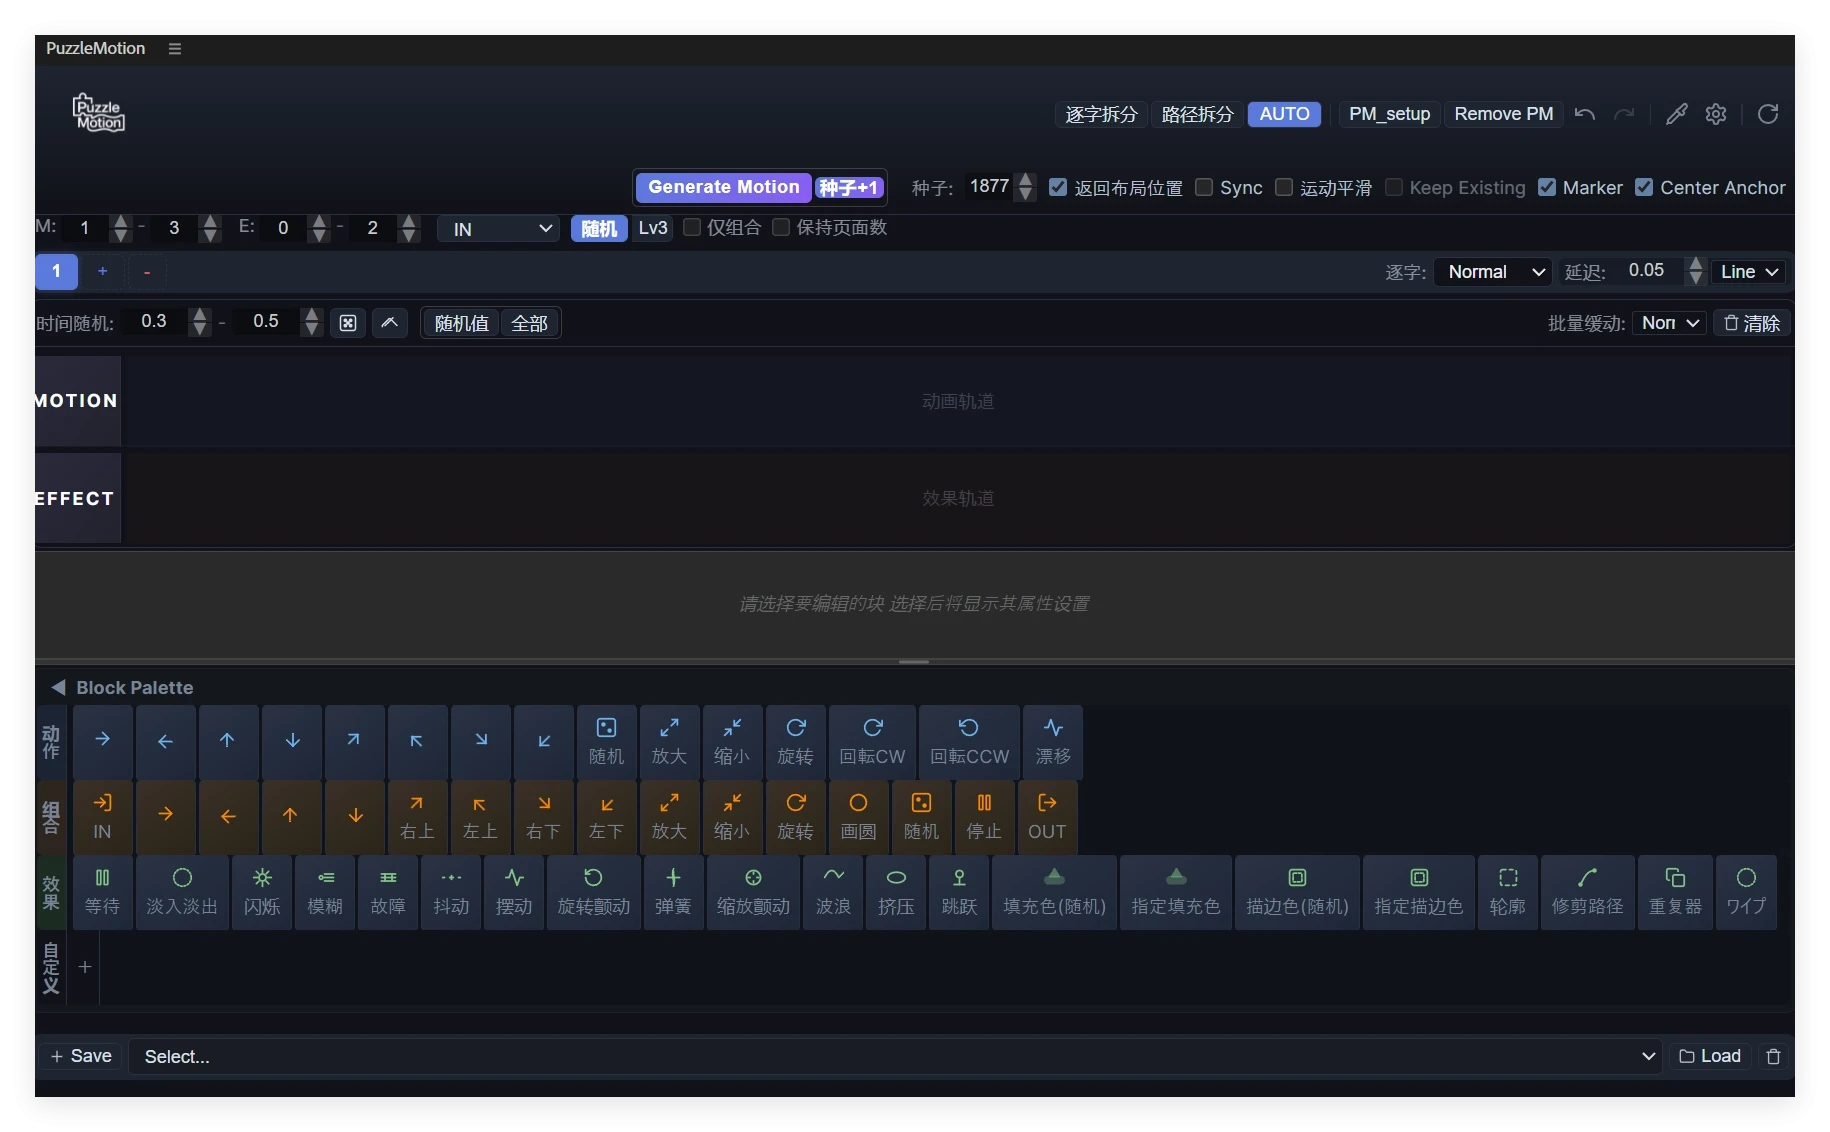Select page tab 1
This screenshot has width=1830, height=1132.
(x=56, y=271)
